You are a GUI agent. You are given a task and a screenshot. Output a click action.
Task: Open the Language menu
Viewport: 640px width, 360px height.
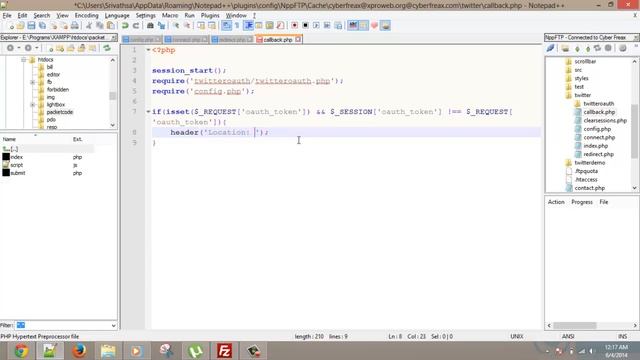click(117, 16)
